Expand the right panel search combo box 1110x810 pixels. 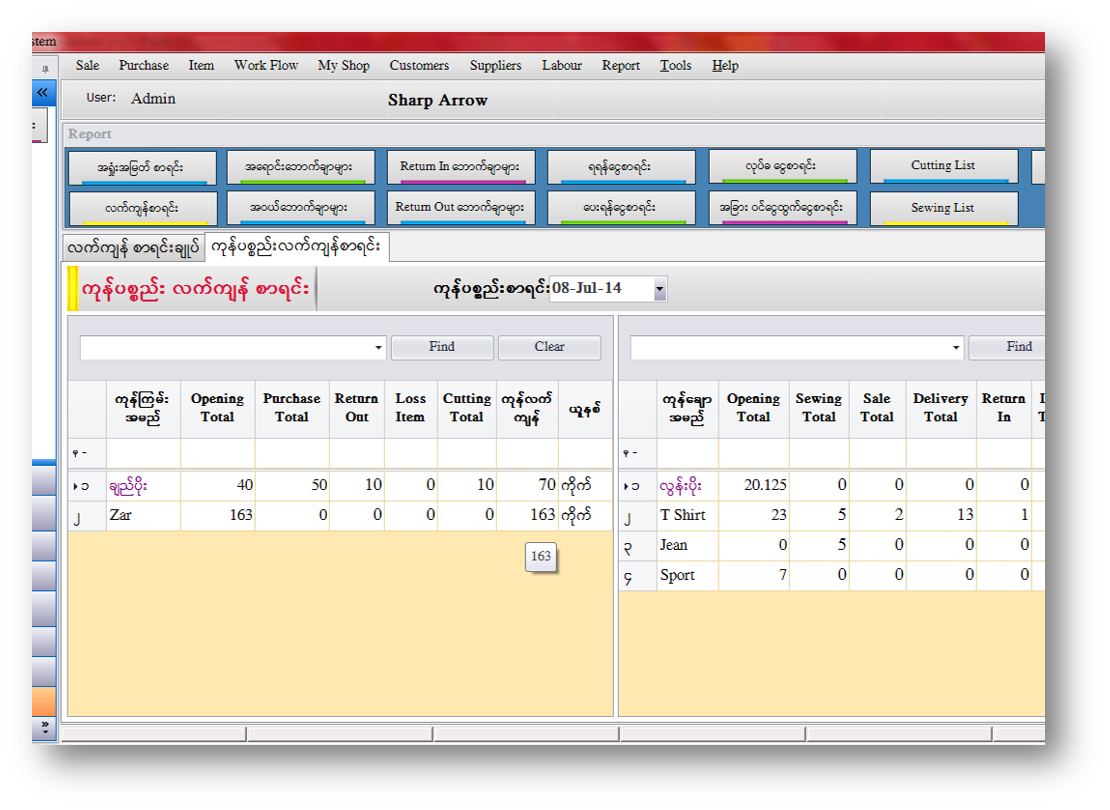click(x=957, y=348)
